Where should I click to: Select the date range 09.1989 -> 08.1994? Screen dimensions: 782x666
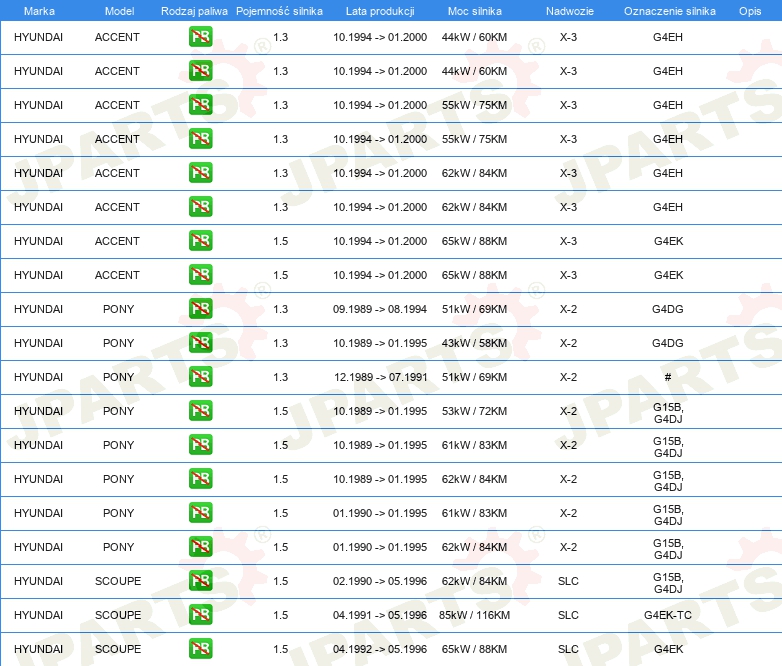click(x=380, y=309)
